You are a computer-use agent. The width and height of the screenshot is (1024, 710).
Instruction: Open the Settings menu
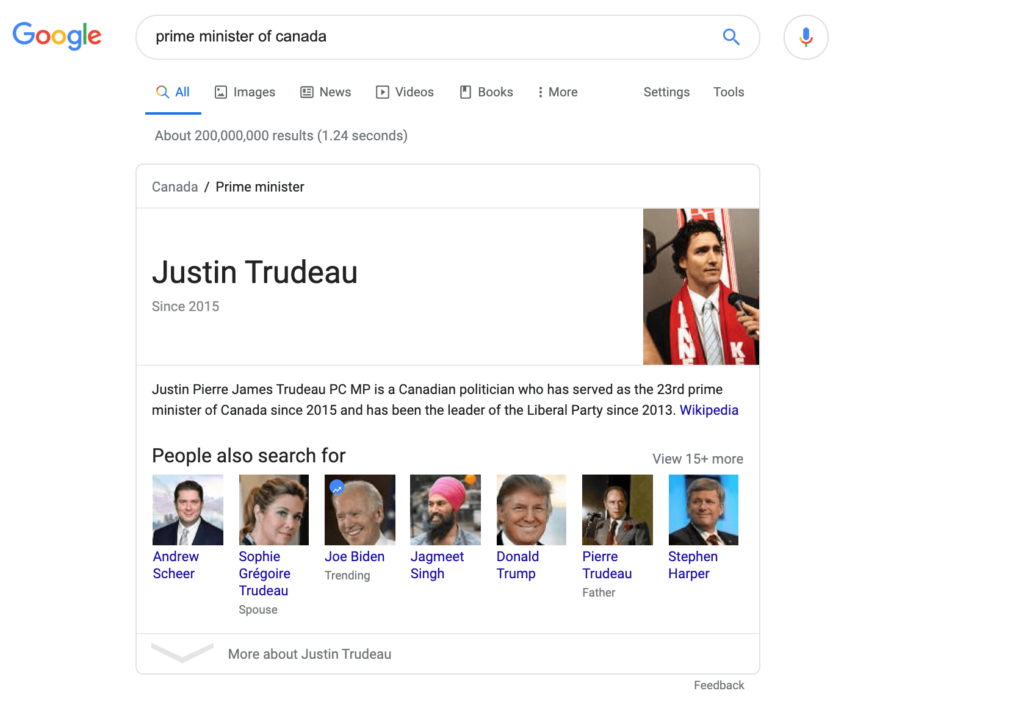pyautogui.click(x=666, y=91)
